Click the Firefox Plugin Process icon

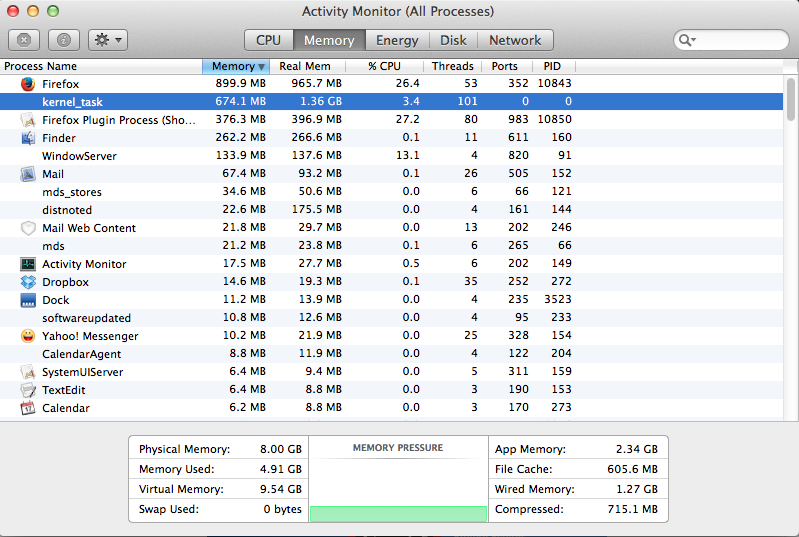click(x=28, y=120)
